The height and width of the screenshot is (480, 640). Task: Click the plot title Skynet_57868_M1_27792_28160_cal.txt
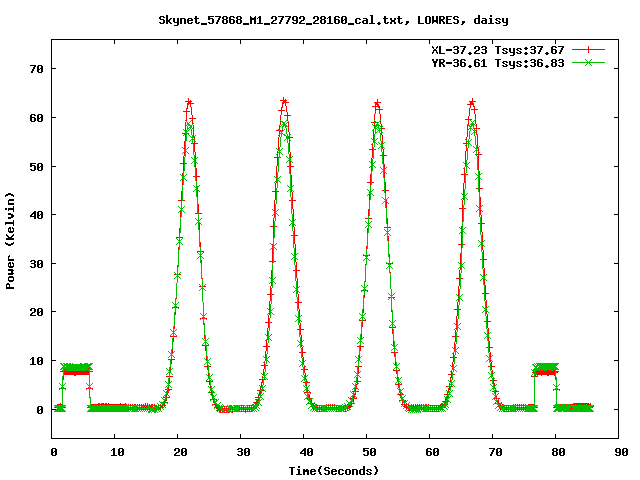point(282,20)
